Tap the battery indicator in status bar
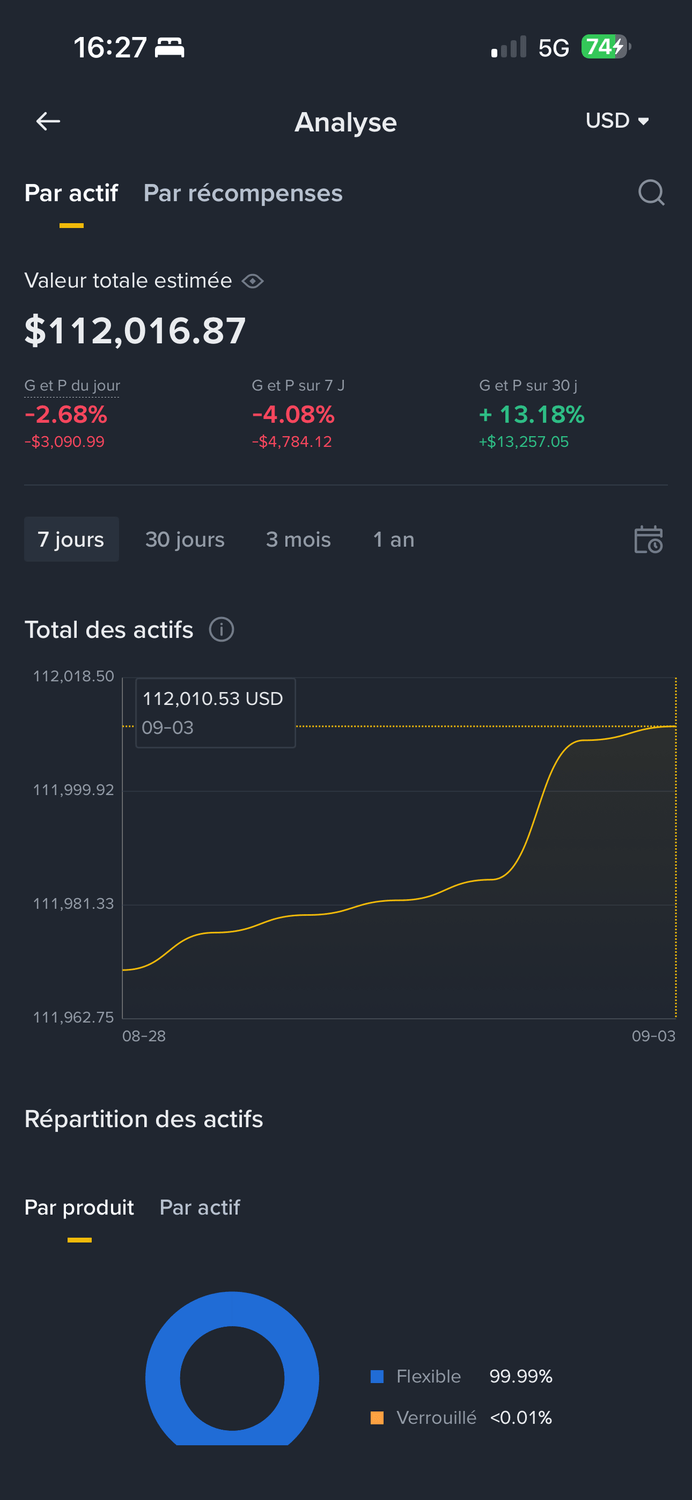692x1500 pixels. point(606,47)
